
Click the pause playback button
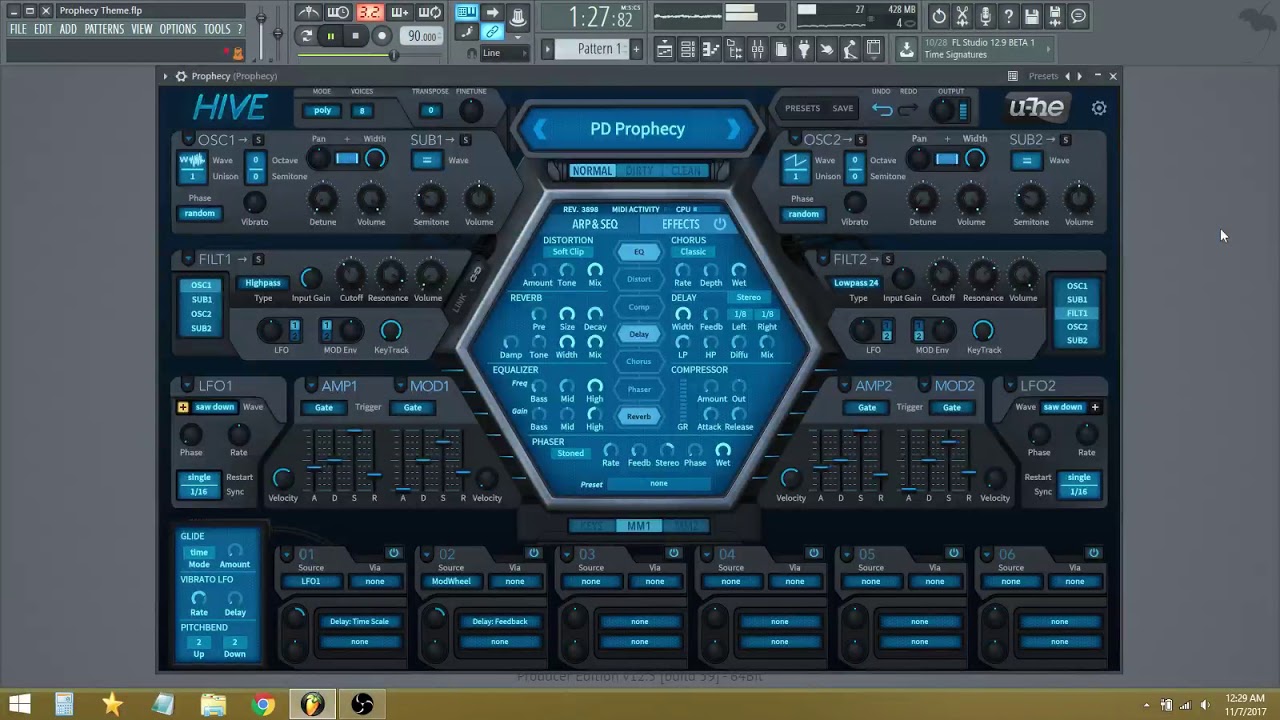click(330, 36)
